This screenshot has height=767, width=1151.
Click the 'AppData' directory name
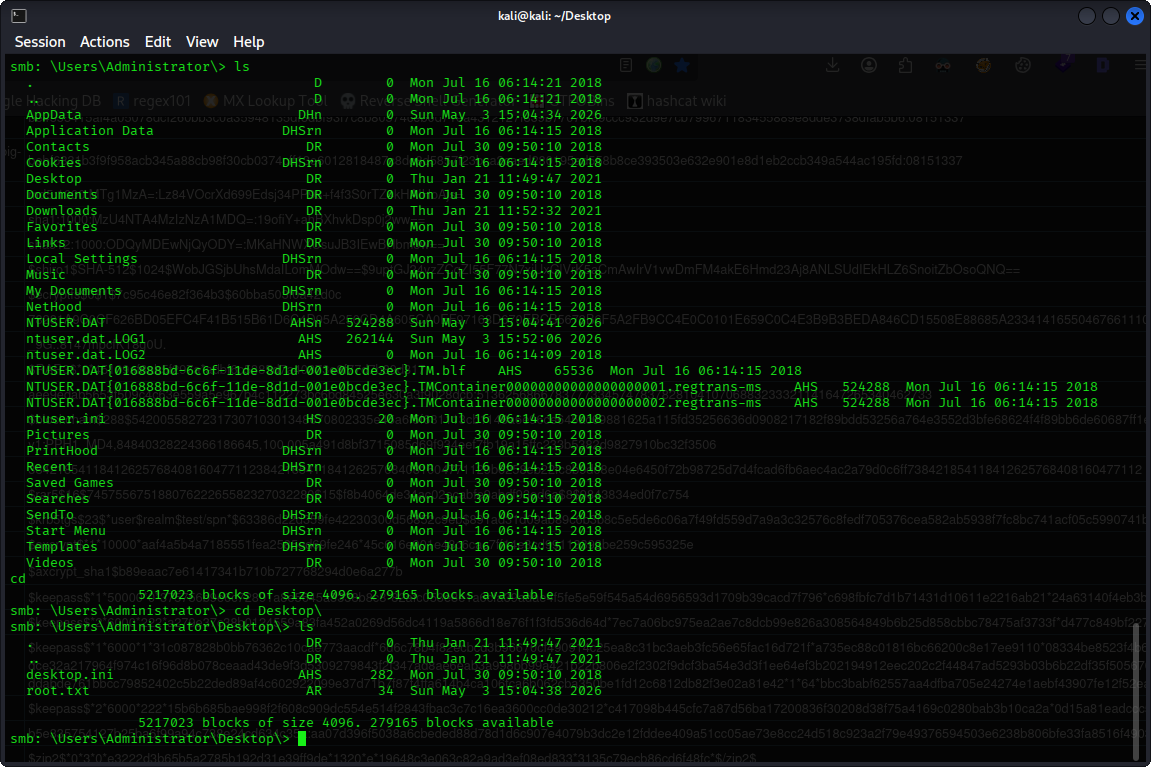pyautogui.click(x=54, y=114)
